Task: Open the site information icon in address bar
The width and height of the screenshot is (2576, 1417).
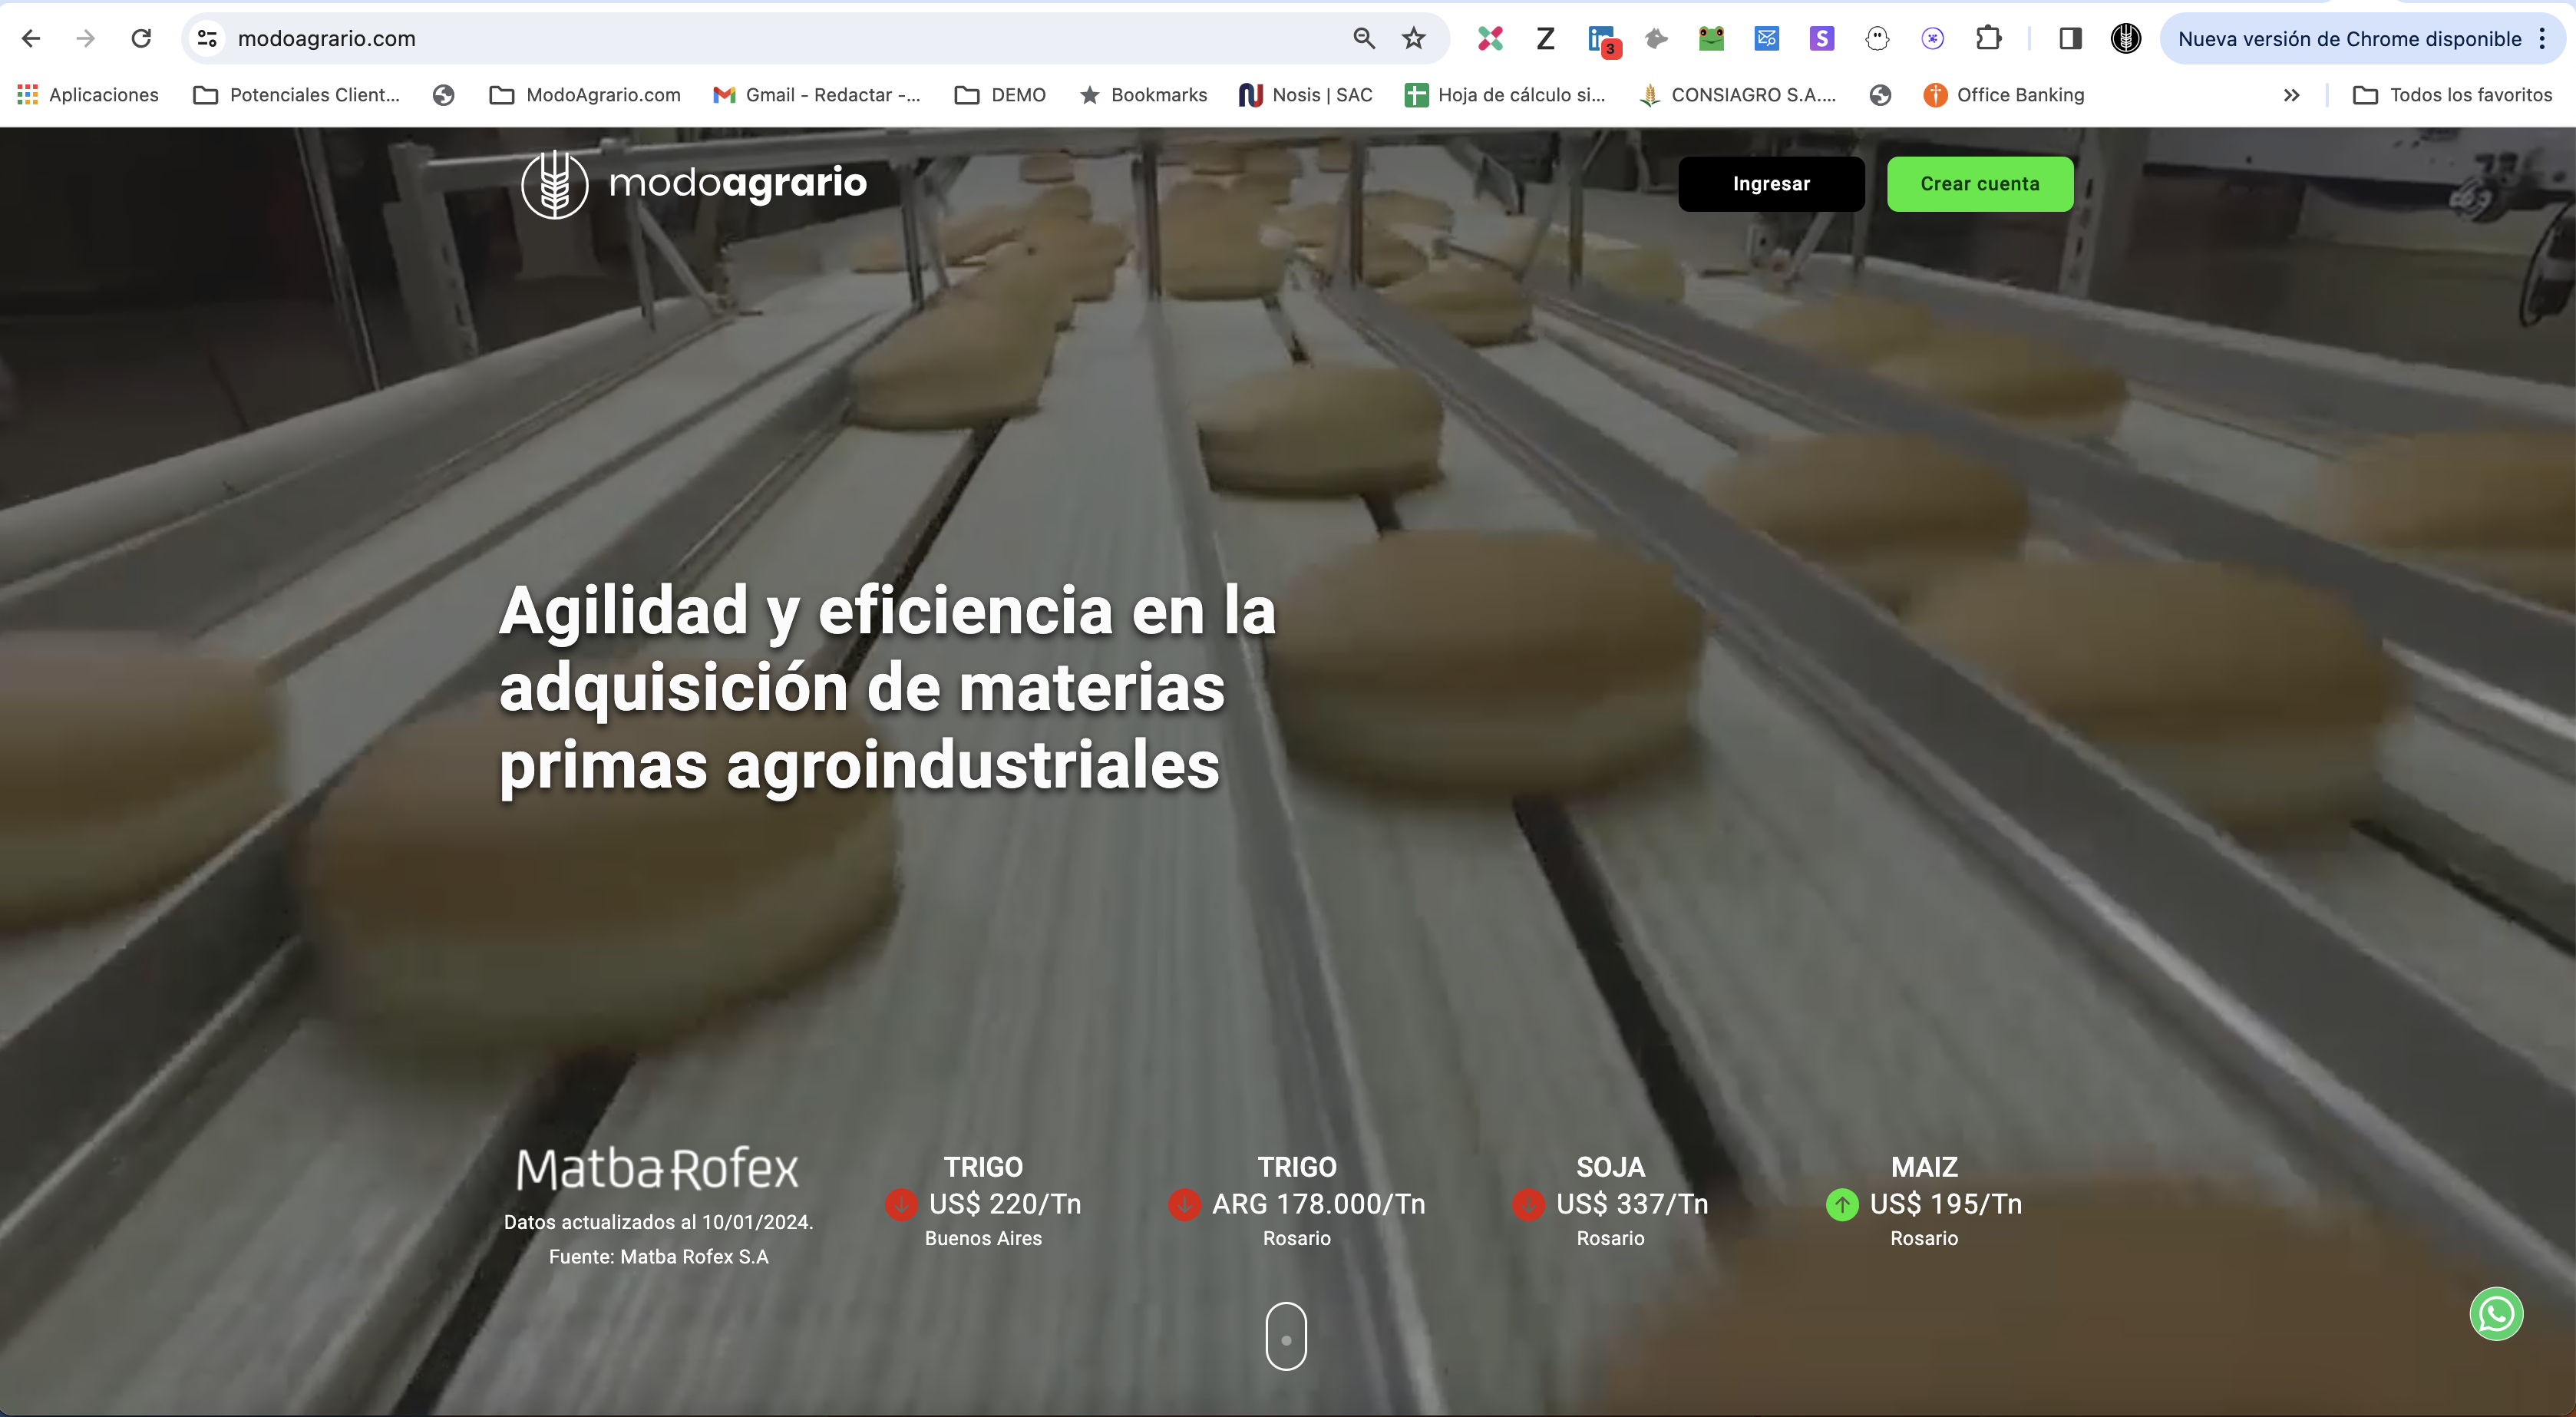Action: point(207,38)
